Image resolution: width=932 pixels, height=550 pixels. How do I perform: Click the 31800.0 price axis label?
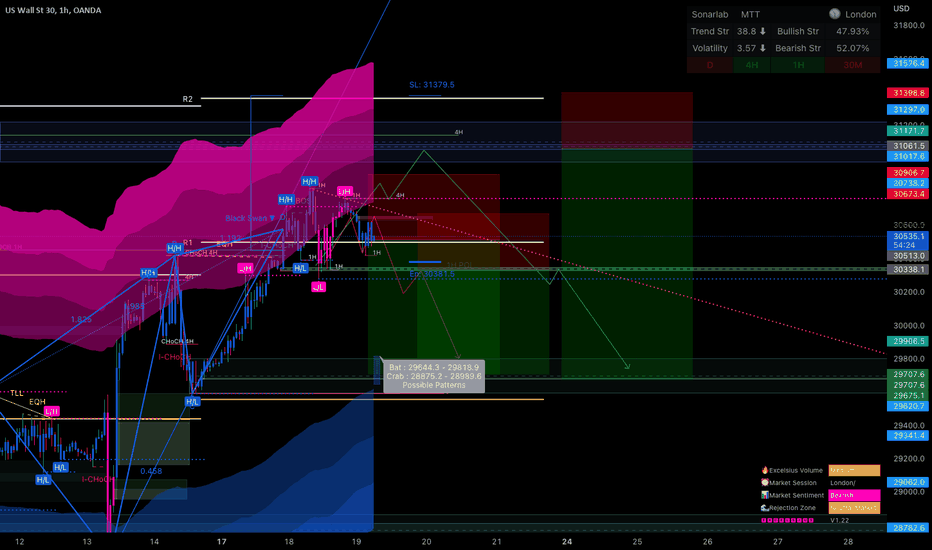pos(909,25)
